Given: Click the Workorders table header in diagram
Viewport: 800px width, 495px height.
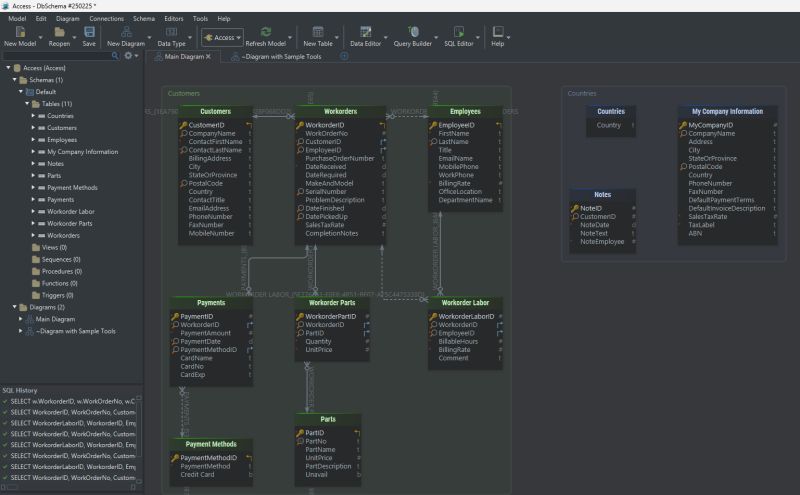Looking at the screenshot, I should 340,111.
